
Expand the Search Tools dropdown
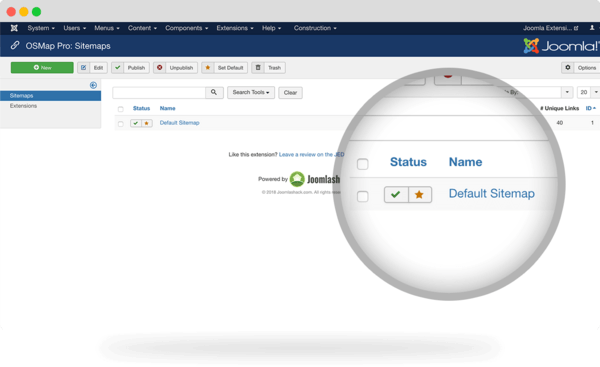pyautogui.click(x=251, y=92)
